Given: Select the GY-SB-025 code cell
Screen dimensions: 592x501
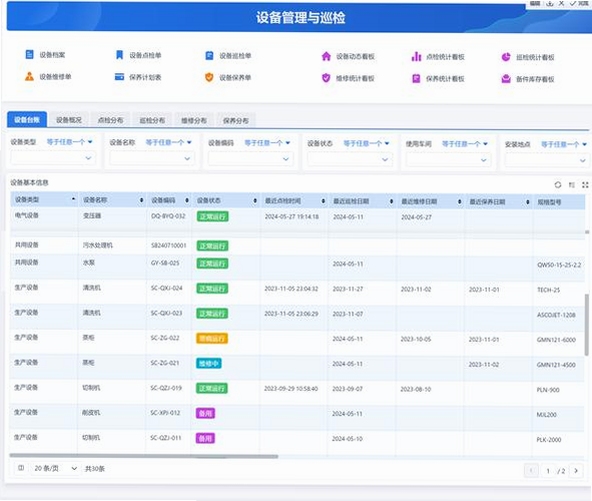Looking at the screenshot, I should pos(165,263).
